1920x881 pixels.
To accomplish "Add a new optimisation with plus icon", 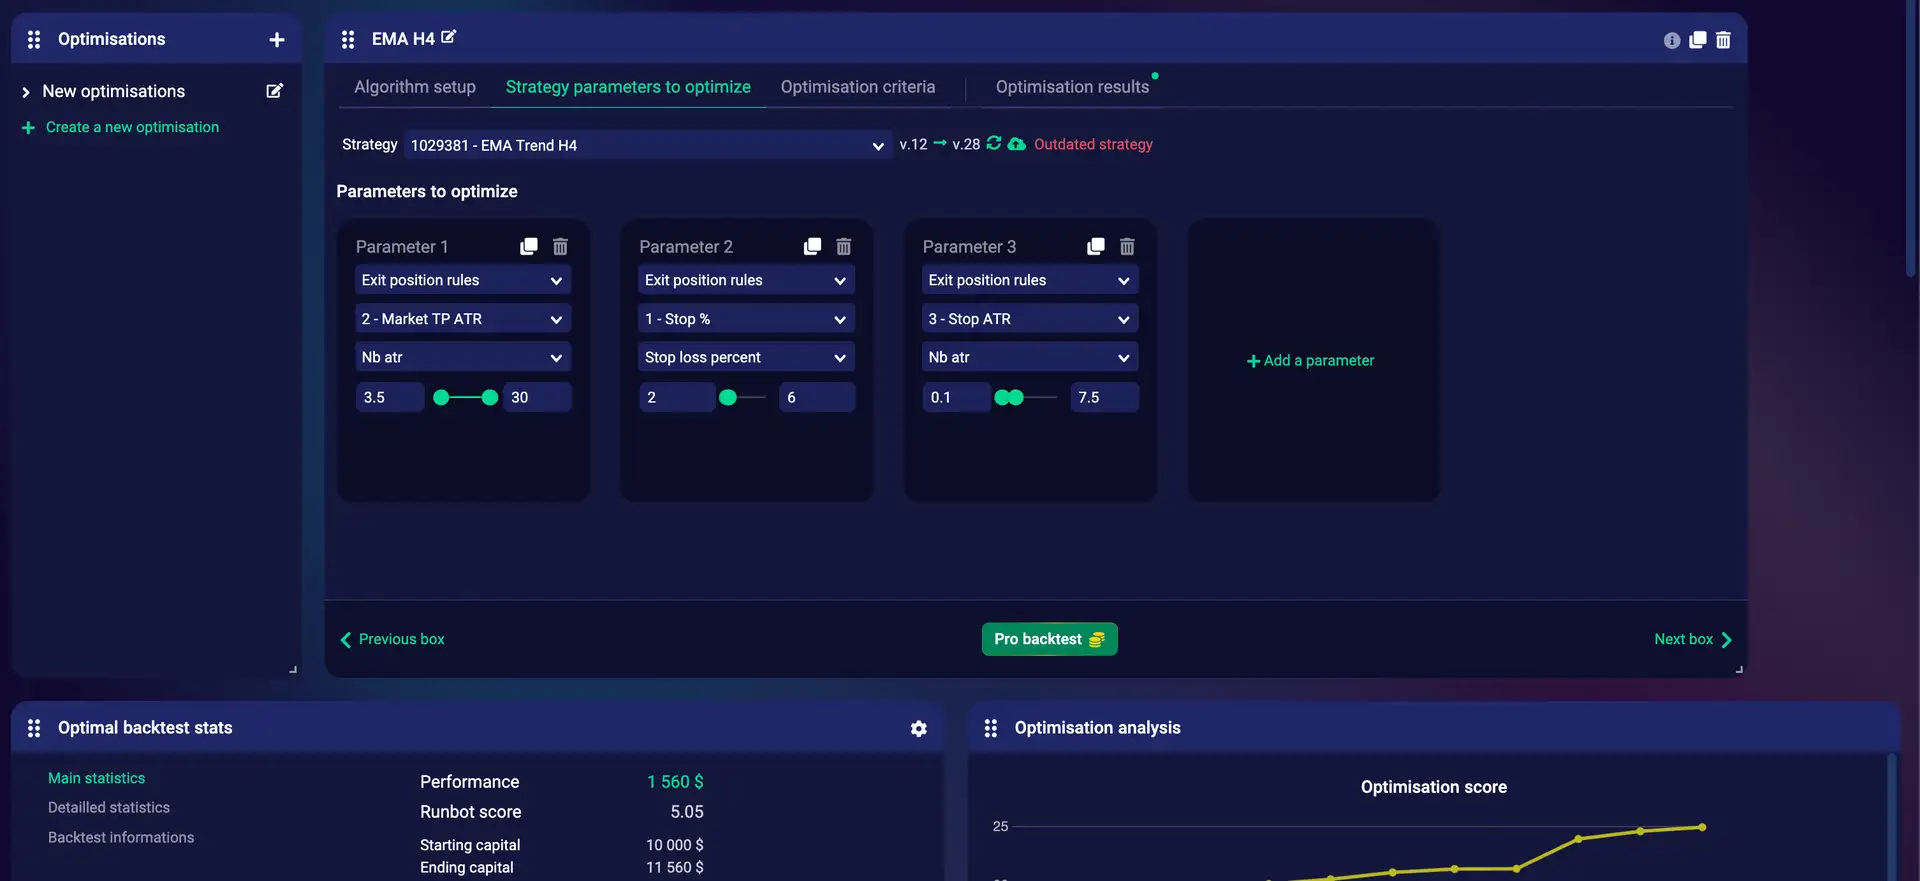I will tap(277, 40).
